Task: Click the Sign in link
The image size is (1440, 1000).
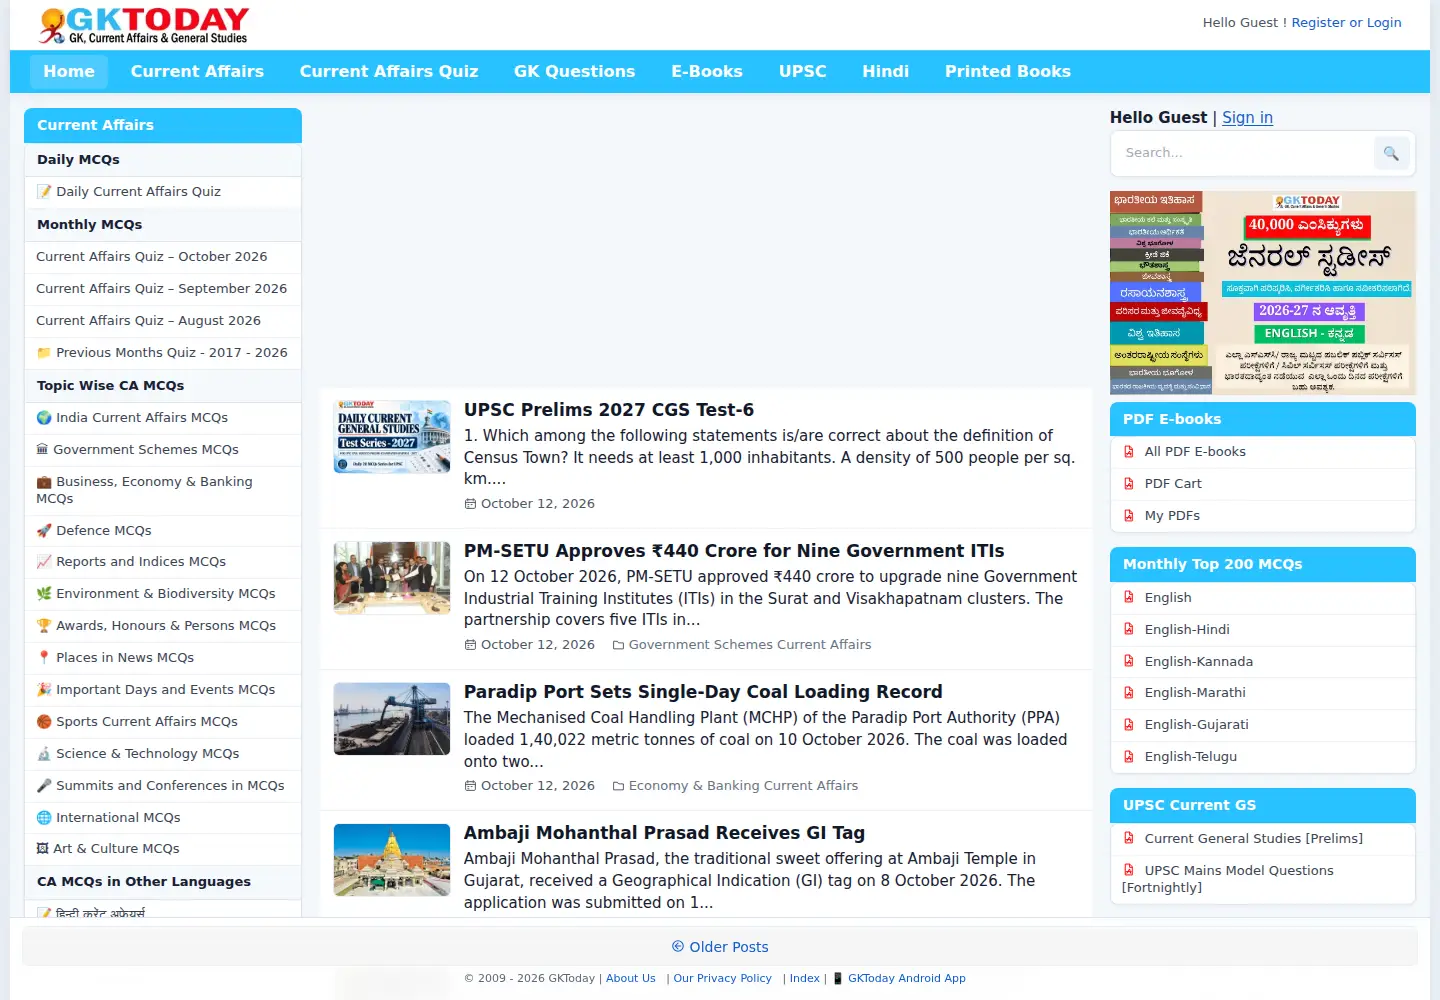Action: (x=1247, y=118)
